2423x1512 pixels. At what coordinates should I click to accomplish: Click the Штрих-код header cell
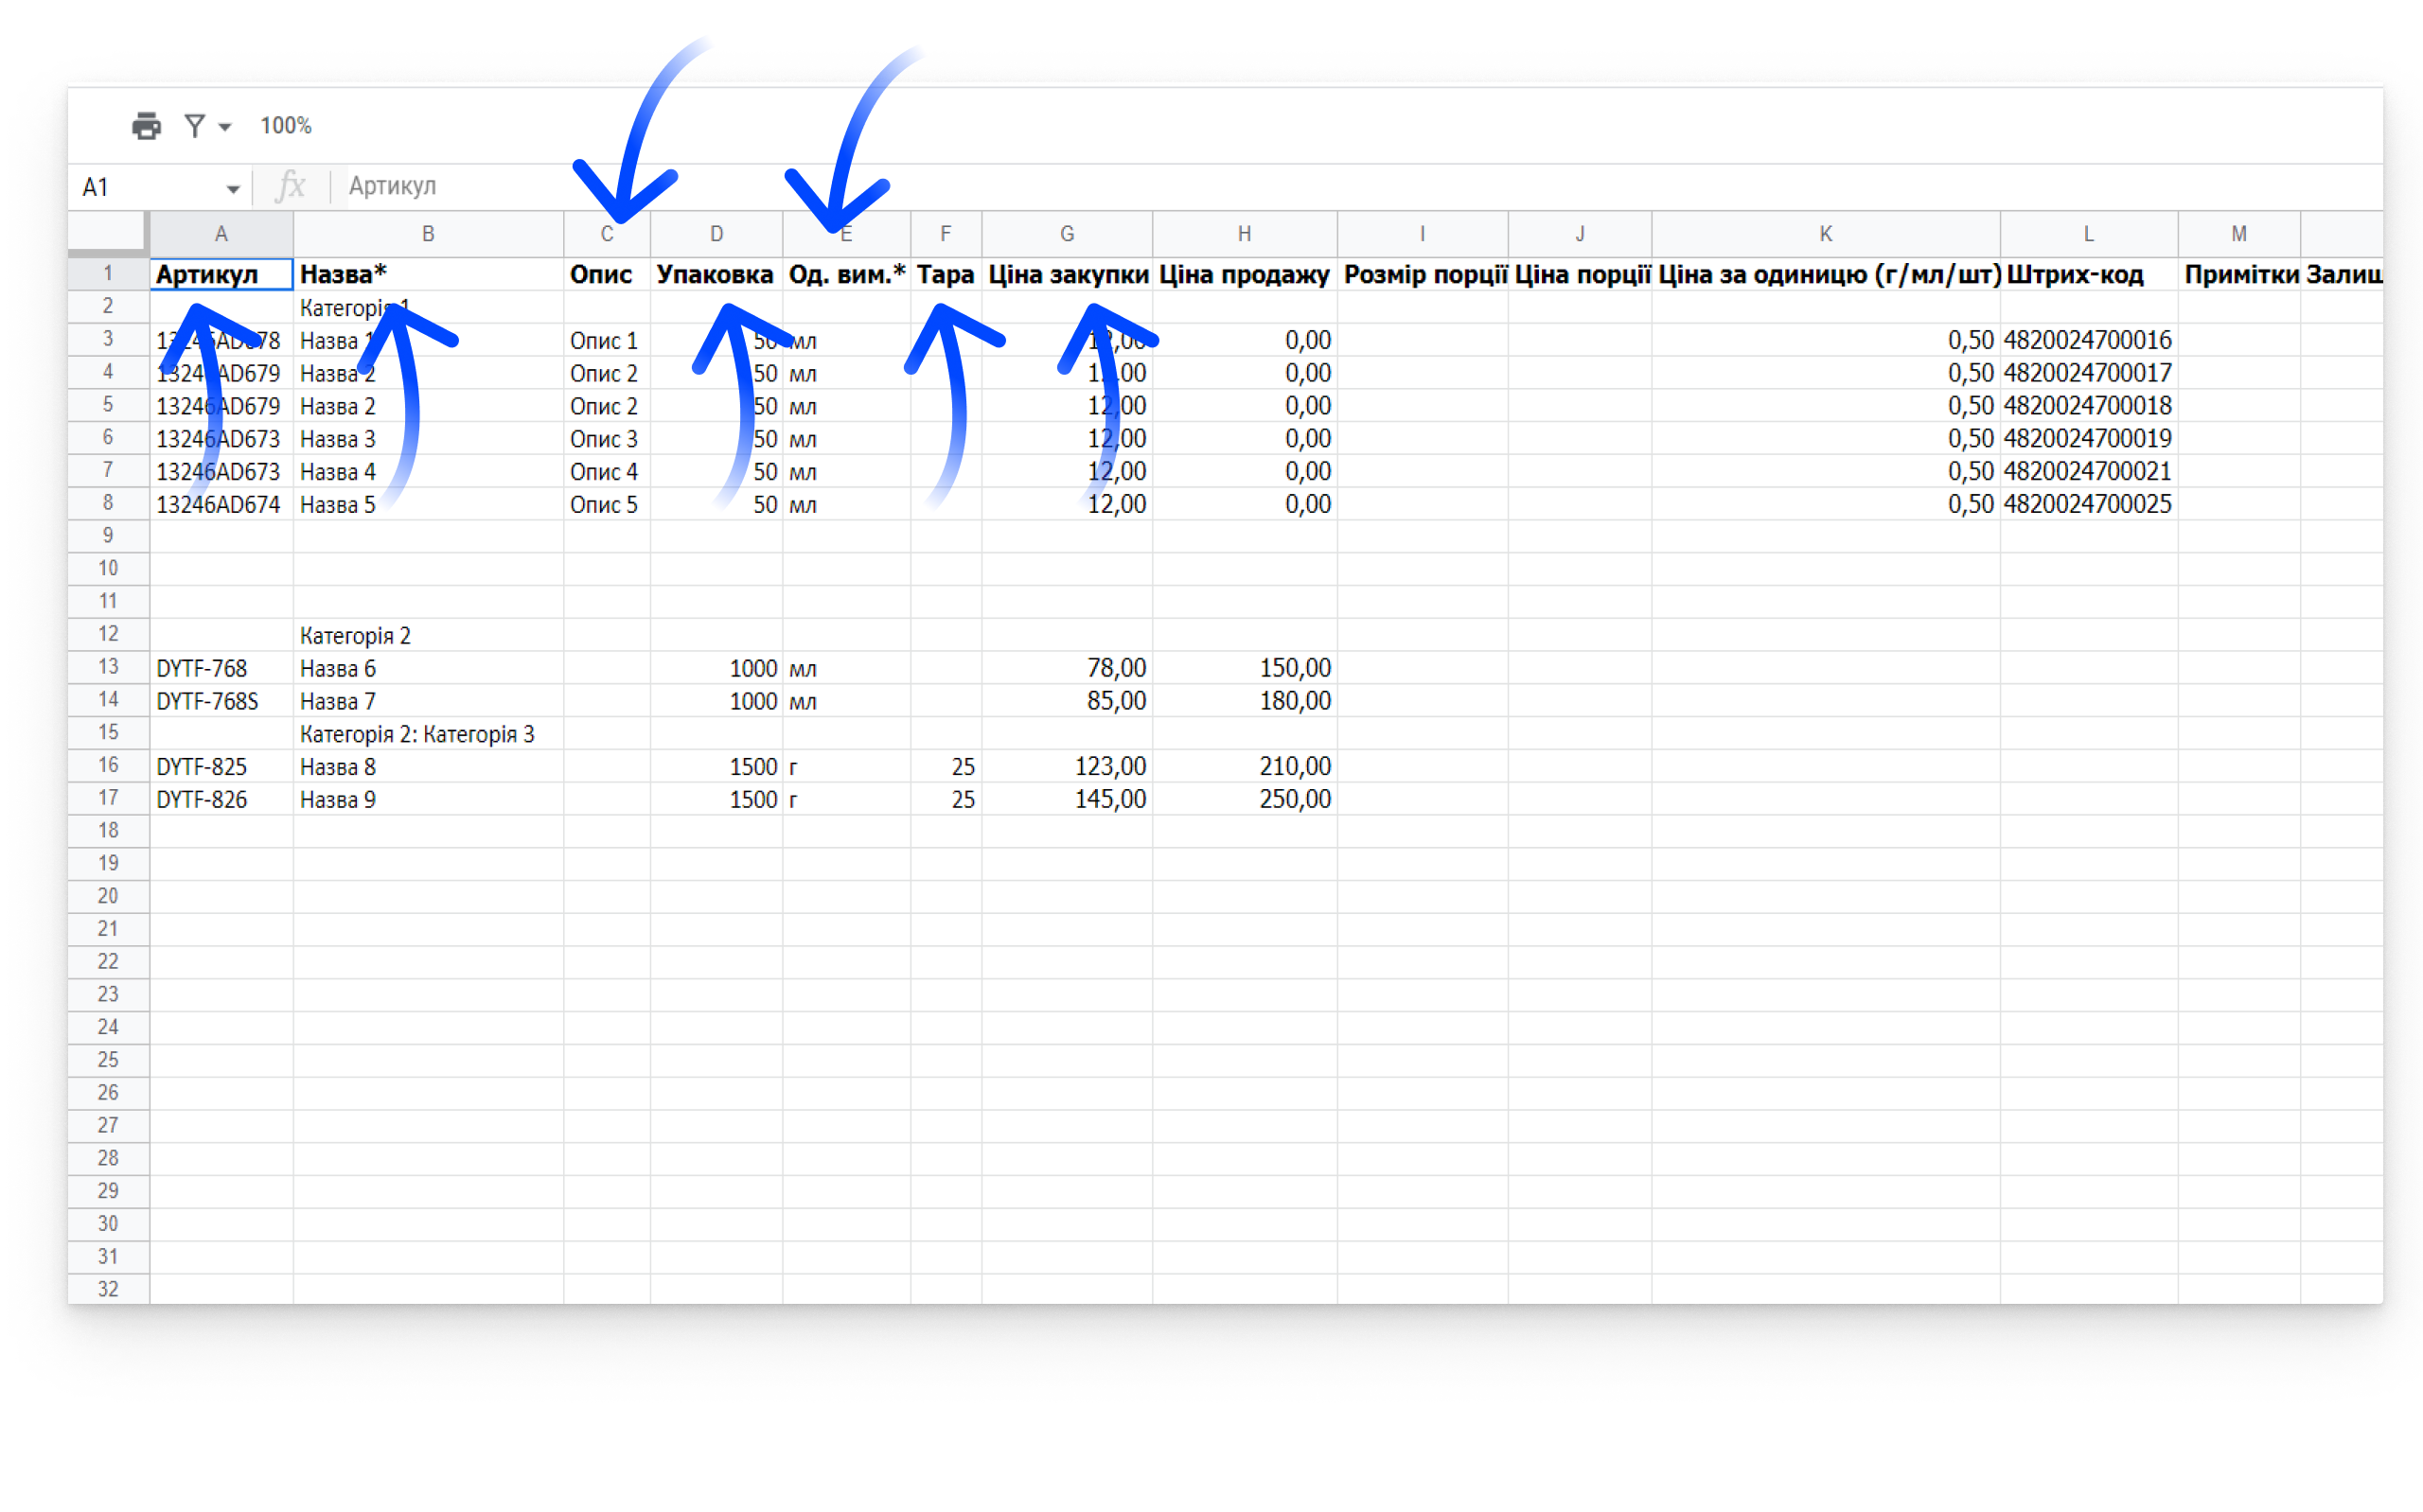pos(2089,274)
